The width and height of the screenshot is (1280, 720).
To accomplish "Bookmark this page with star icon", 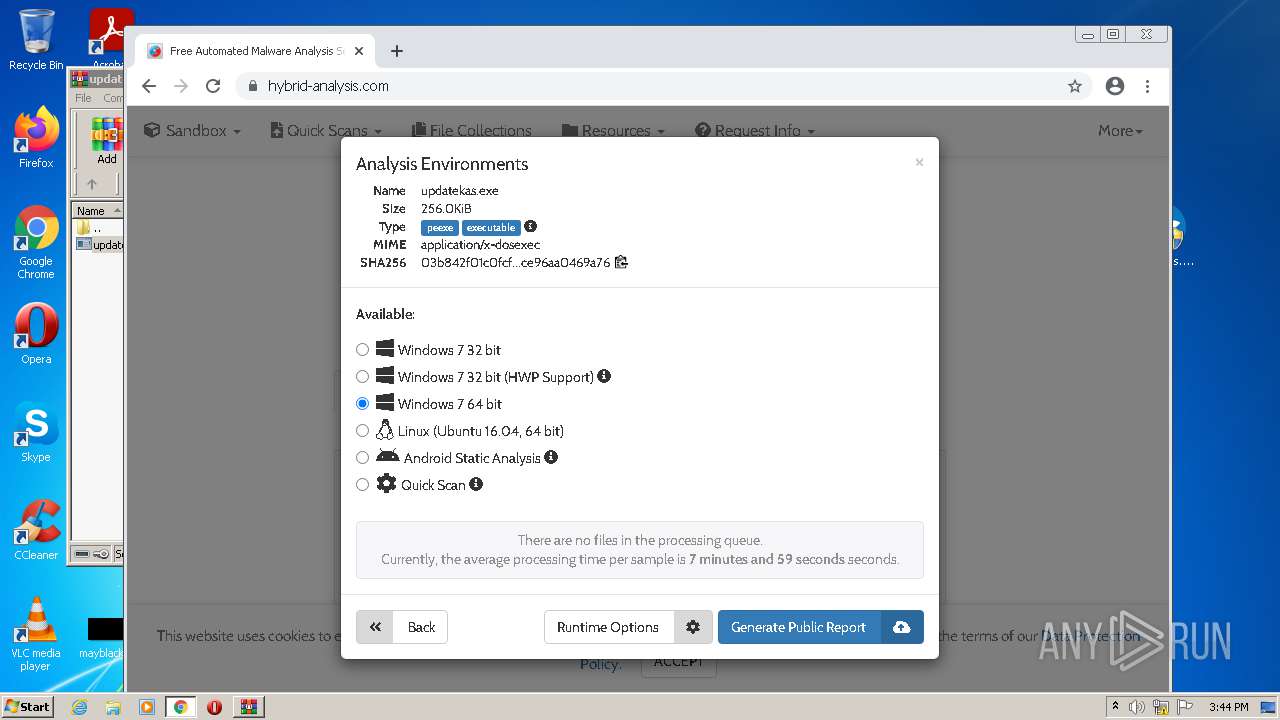I will (x=1075, y=86).
